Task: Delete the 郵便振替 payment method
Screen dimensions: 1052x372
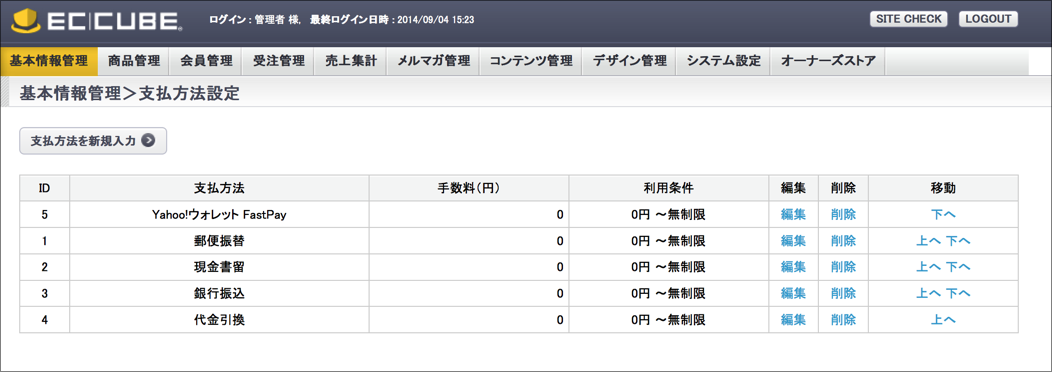Action: click(x=843, y=240)
